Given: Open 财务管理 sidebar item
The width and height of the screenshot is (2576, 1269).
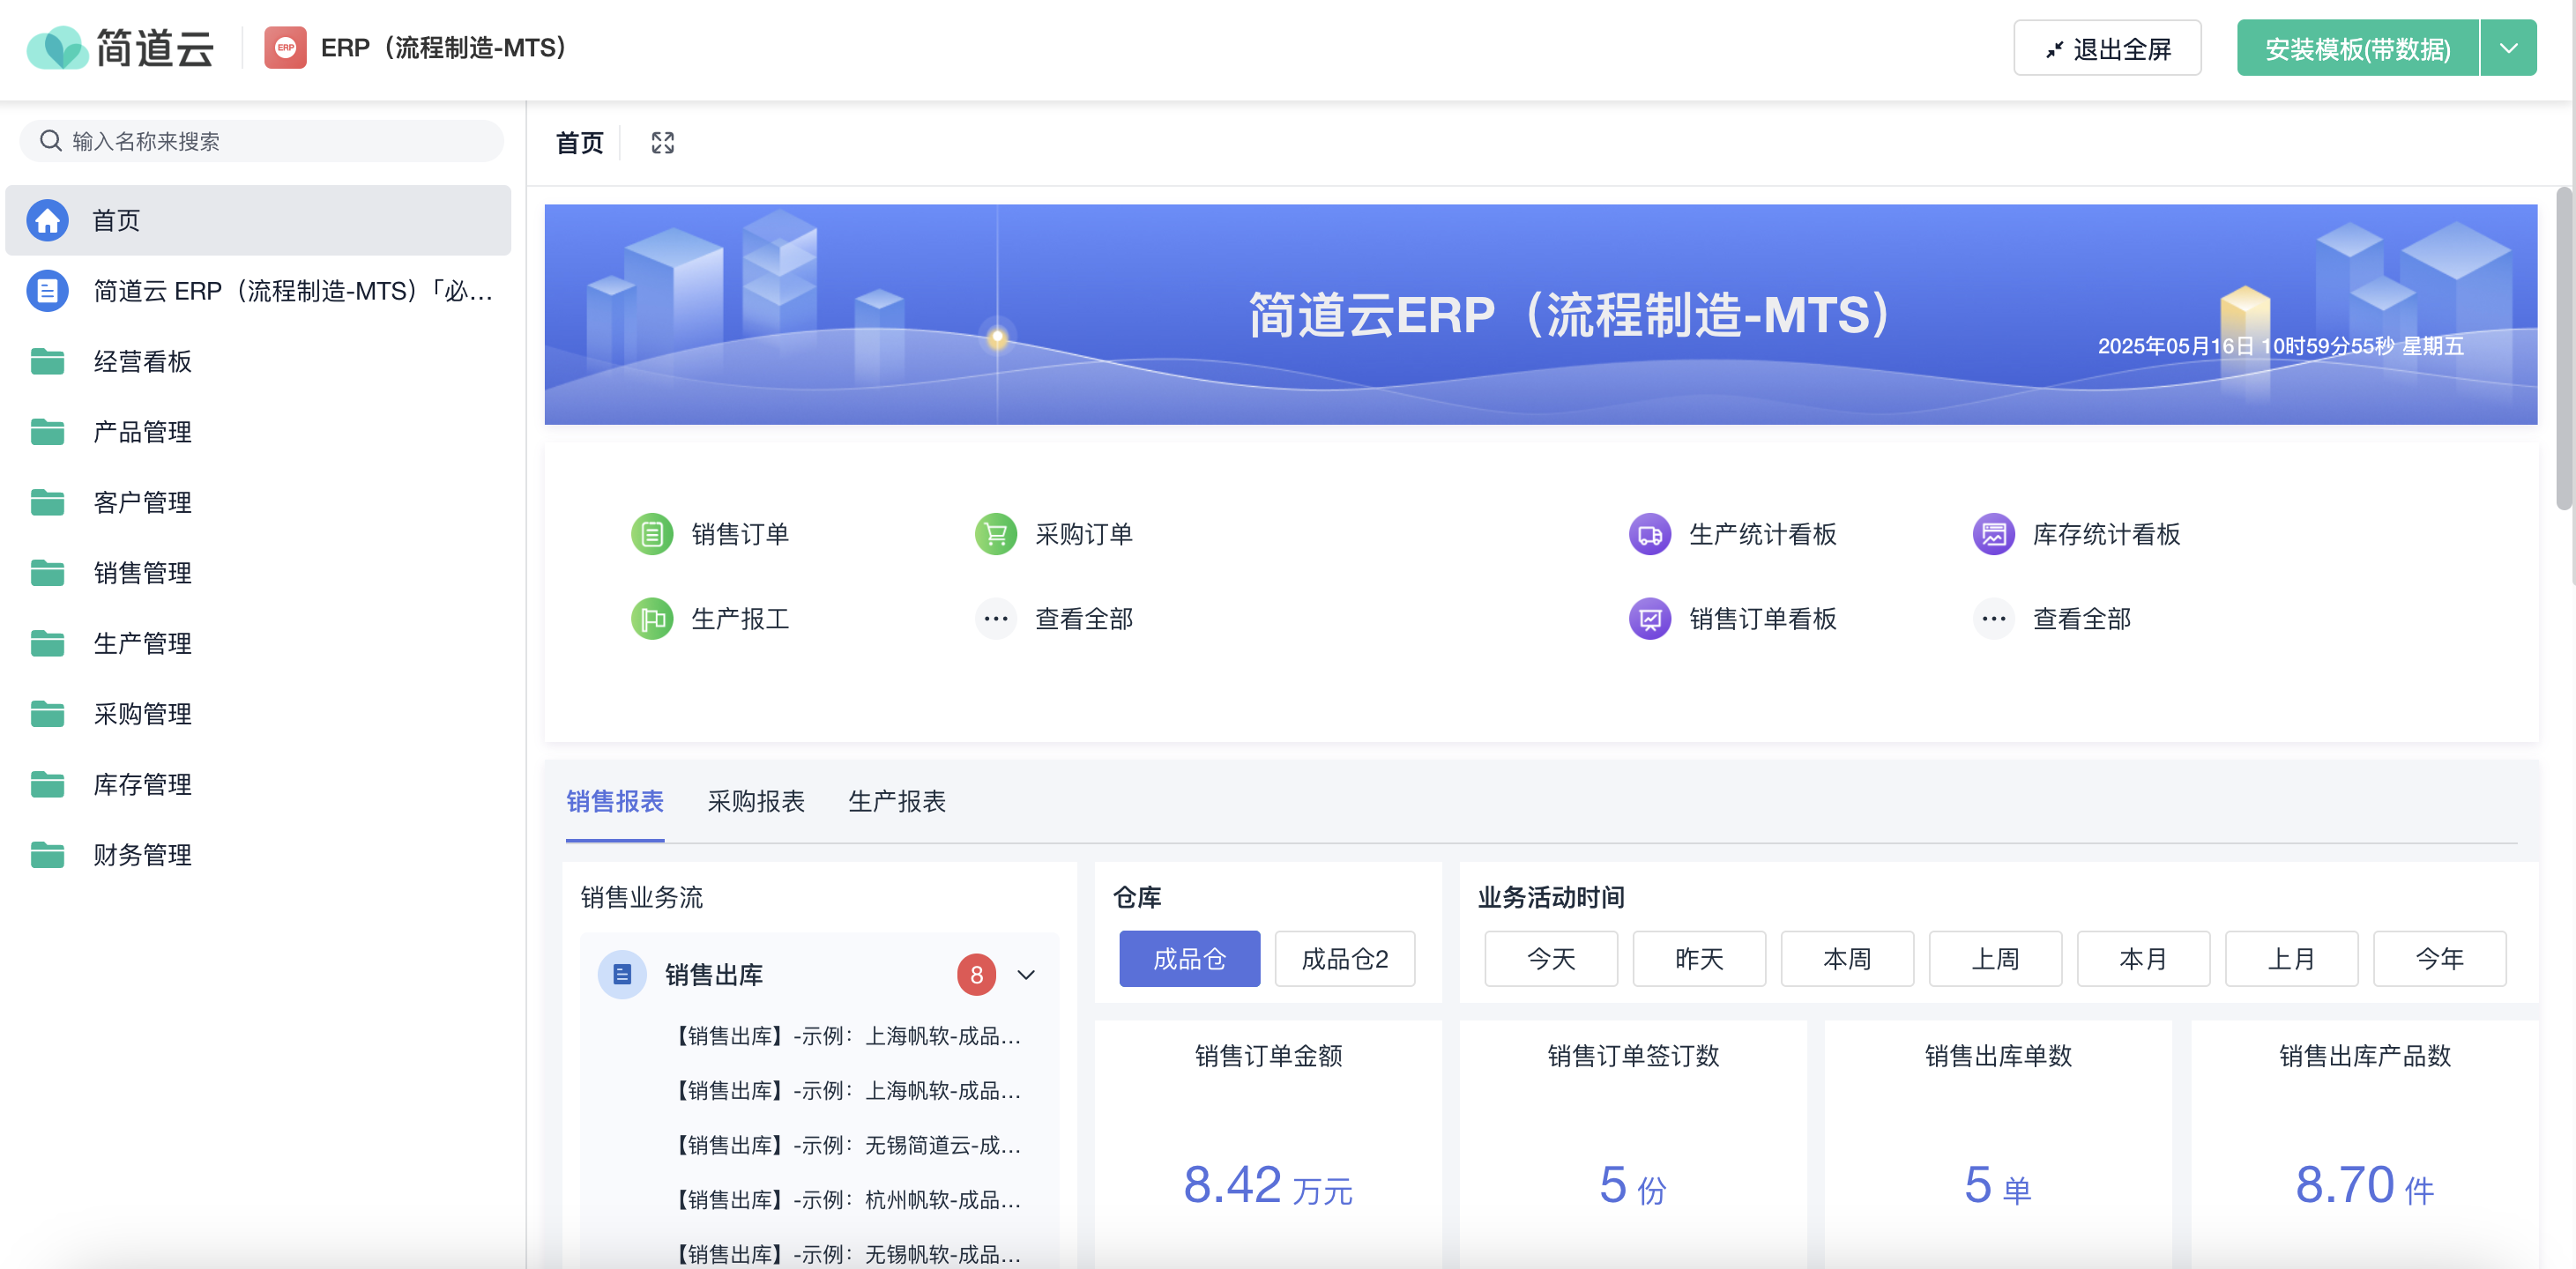Looking at the screenshot, I should click(258, 855).
